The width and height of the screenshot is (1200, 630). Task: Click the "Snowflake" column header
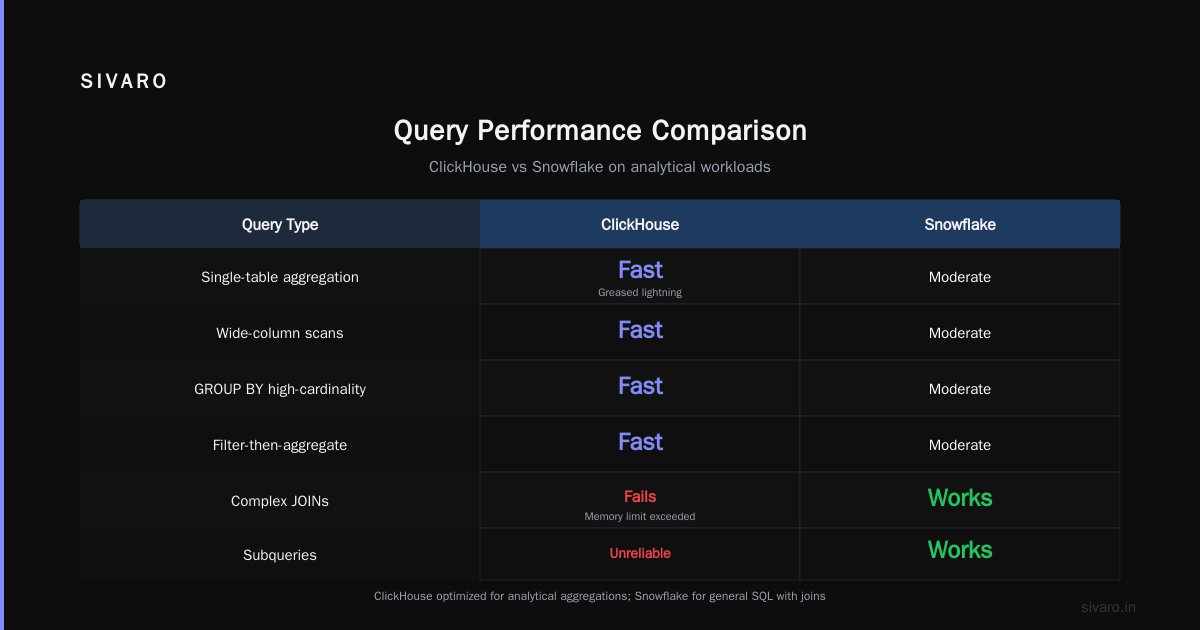[x=960, y=224]
